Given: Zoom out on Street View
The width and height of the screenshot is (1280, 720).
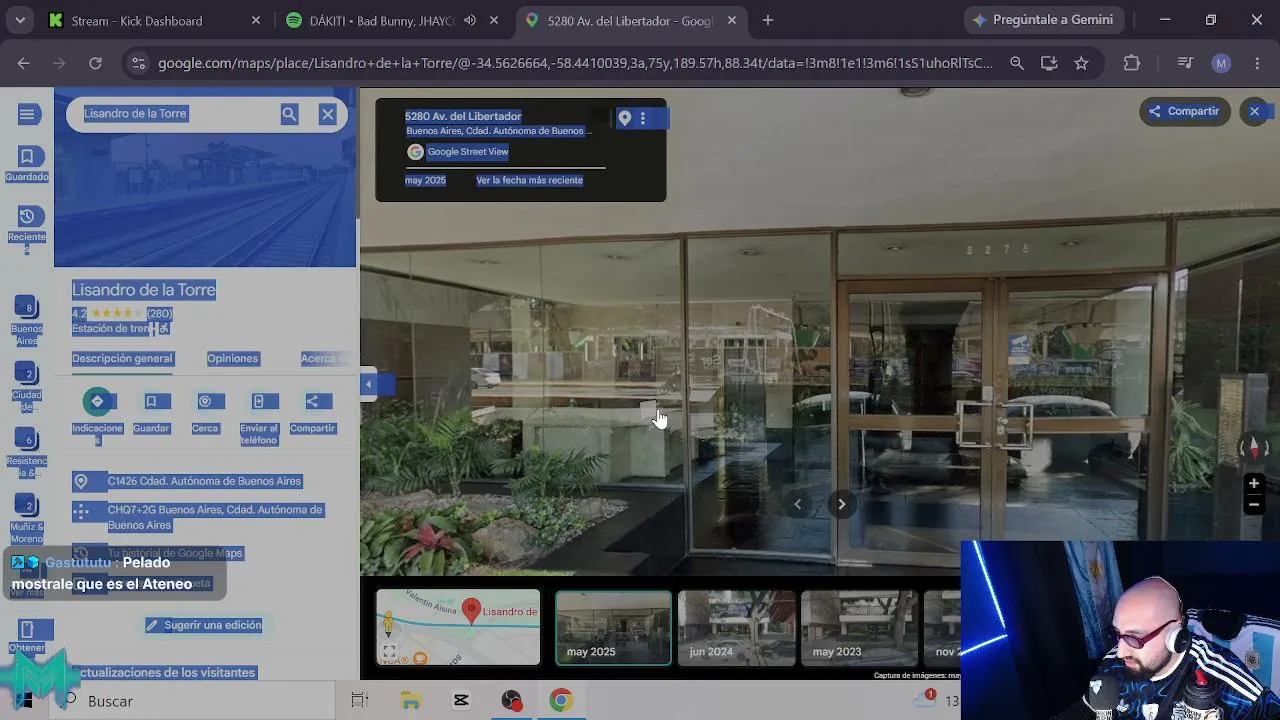Looking at the screenshot, I should tap(1254, 505).
